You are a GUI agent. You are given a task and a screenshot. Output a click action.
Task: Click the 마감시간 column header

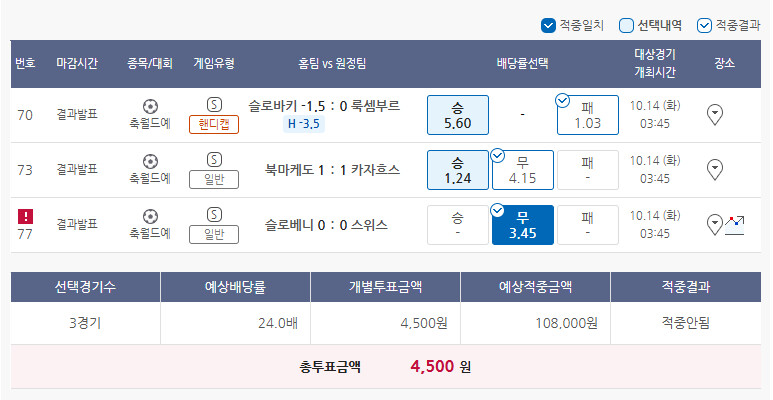(x=77, y=63)
